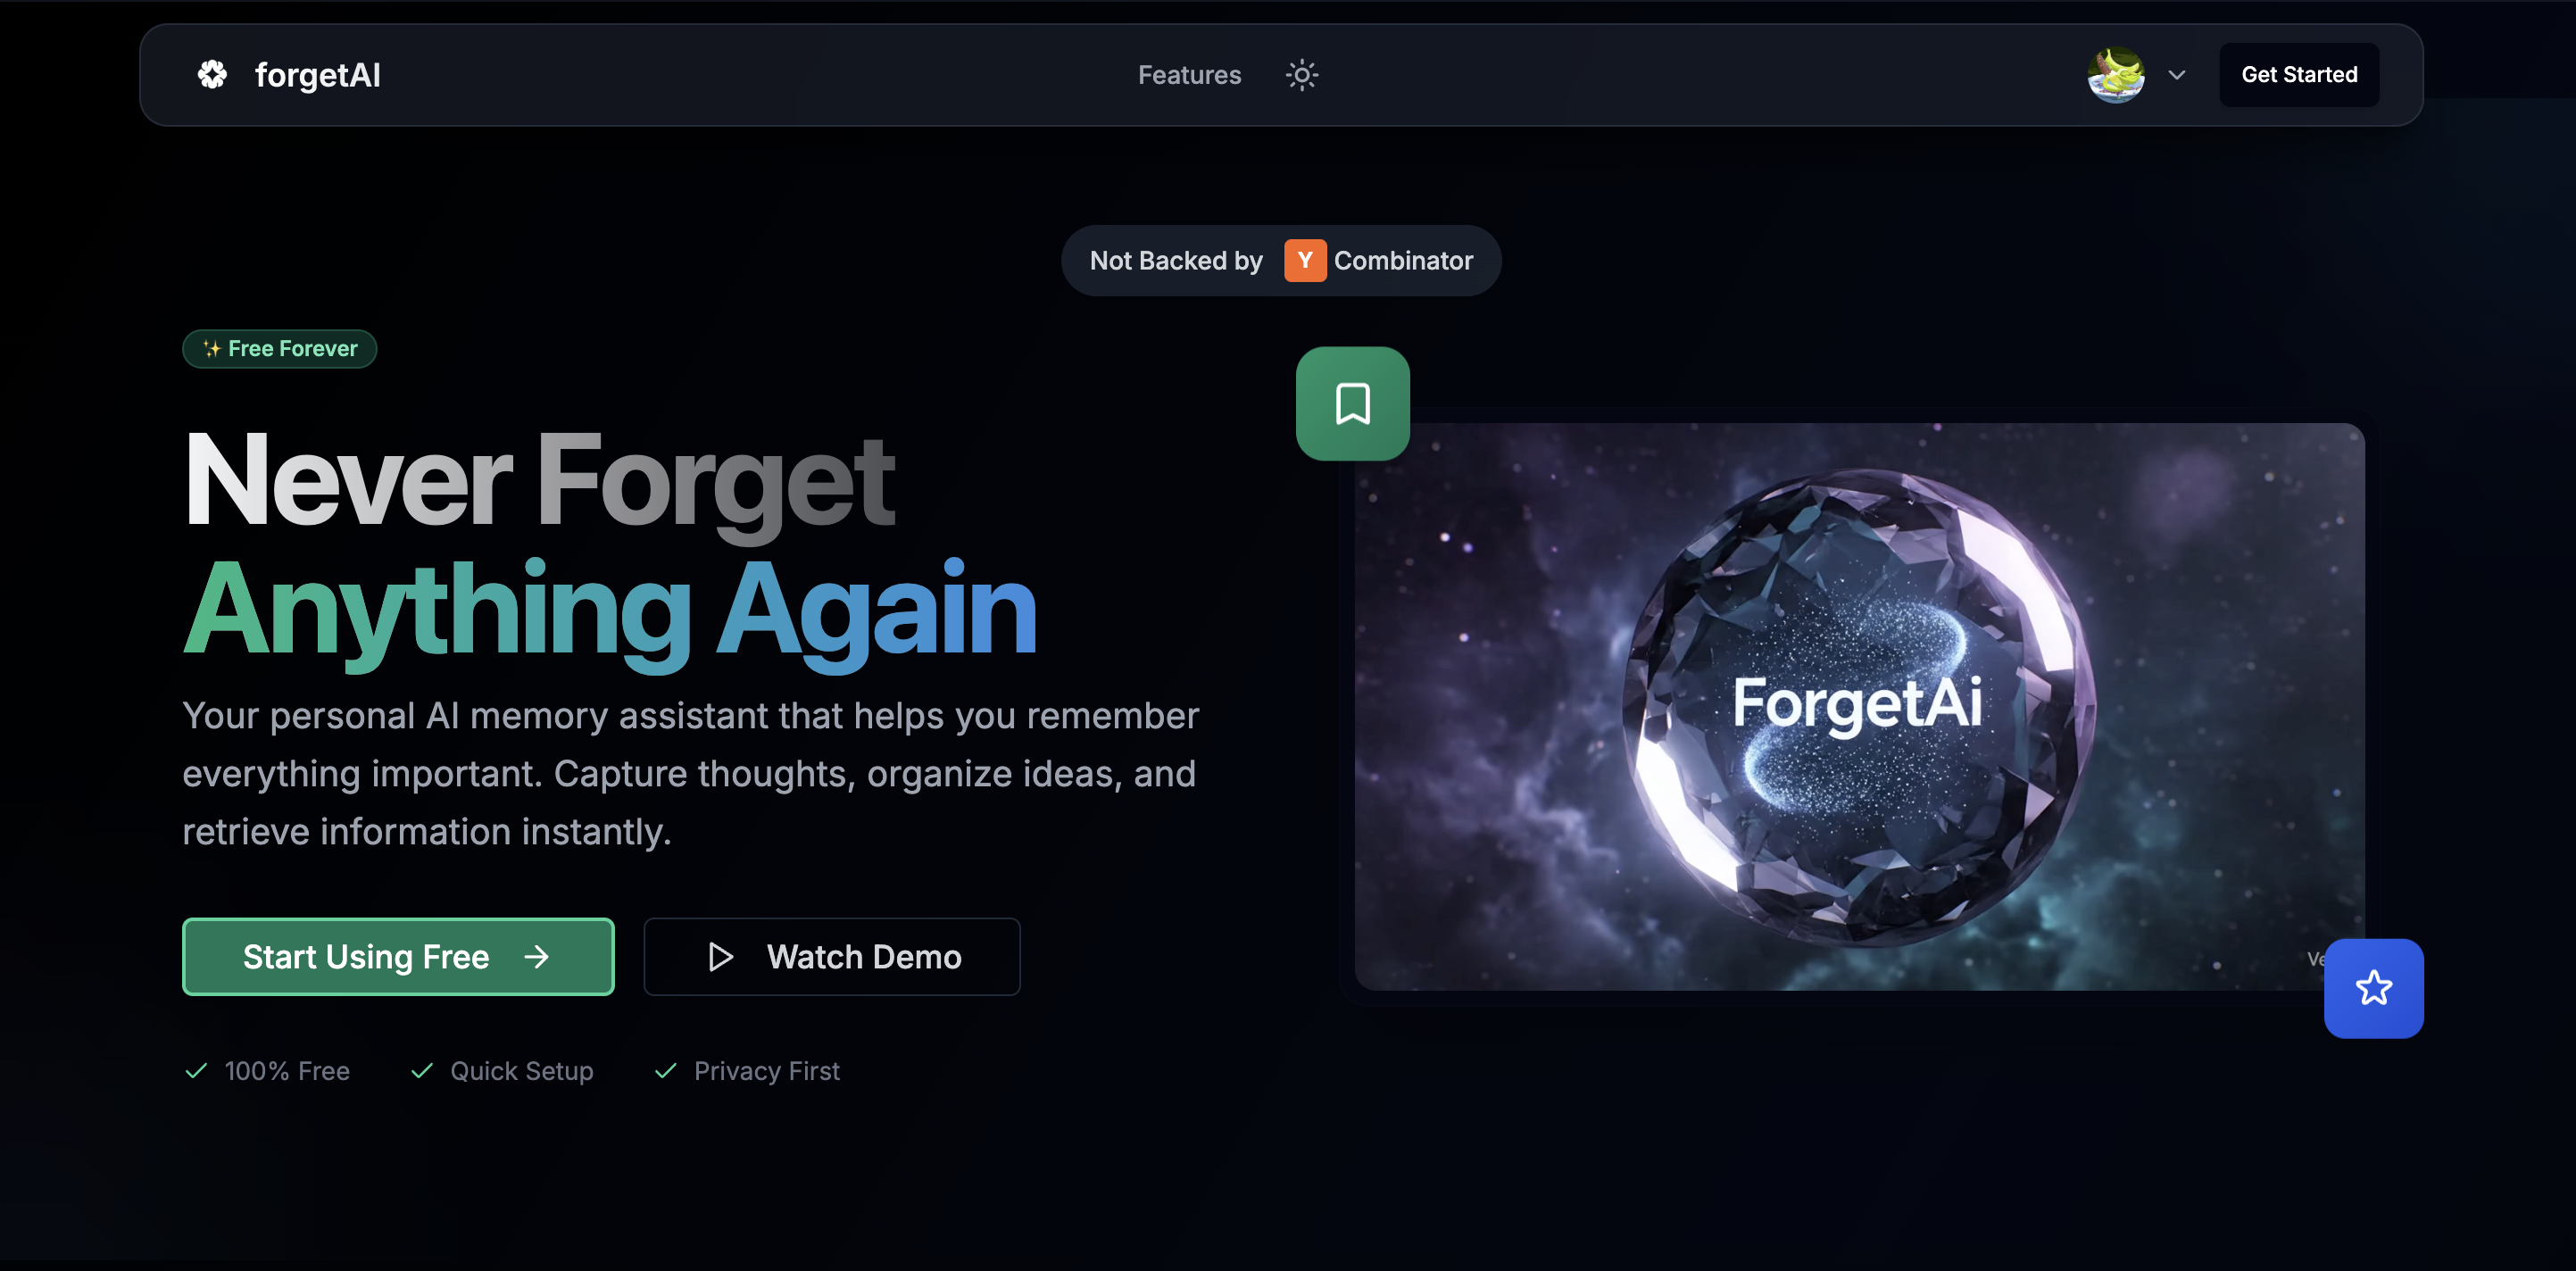Screen dimensions: 2576x1271
Task: Click the green bookmark icon tile
Action: [1352, 404]
